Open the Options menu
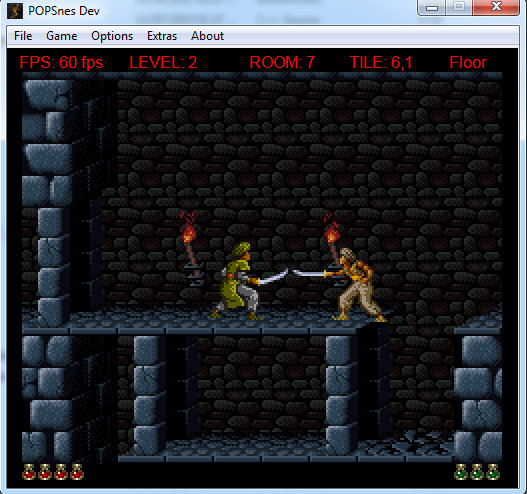This screenshot has height=494, width=527. pyautogui.click(x=112, y=36)
